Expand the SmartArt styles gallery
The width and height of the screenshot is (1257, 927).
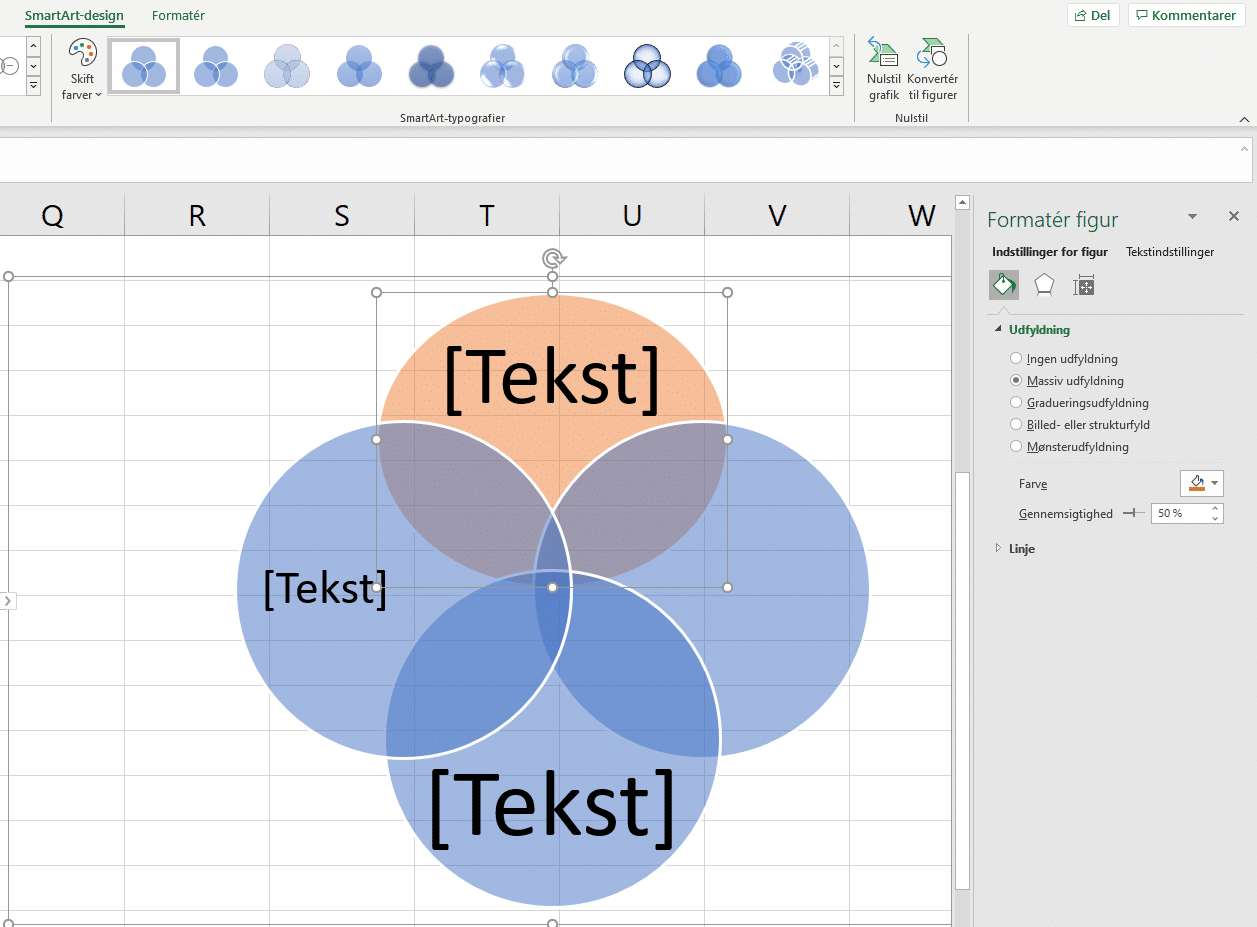tap(836, 87)
